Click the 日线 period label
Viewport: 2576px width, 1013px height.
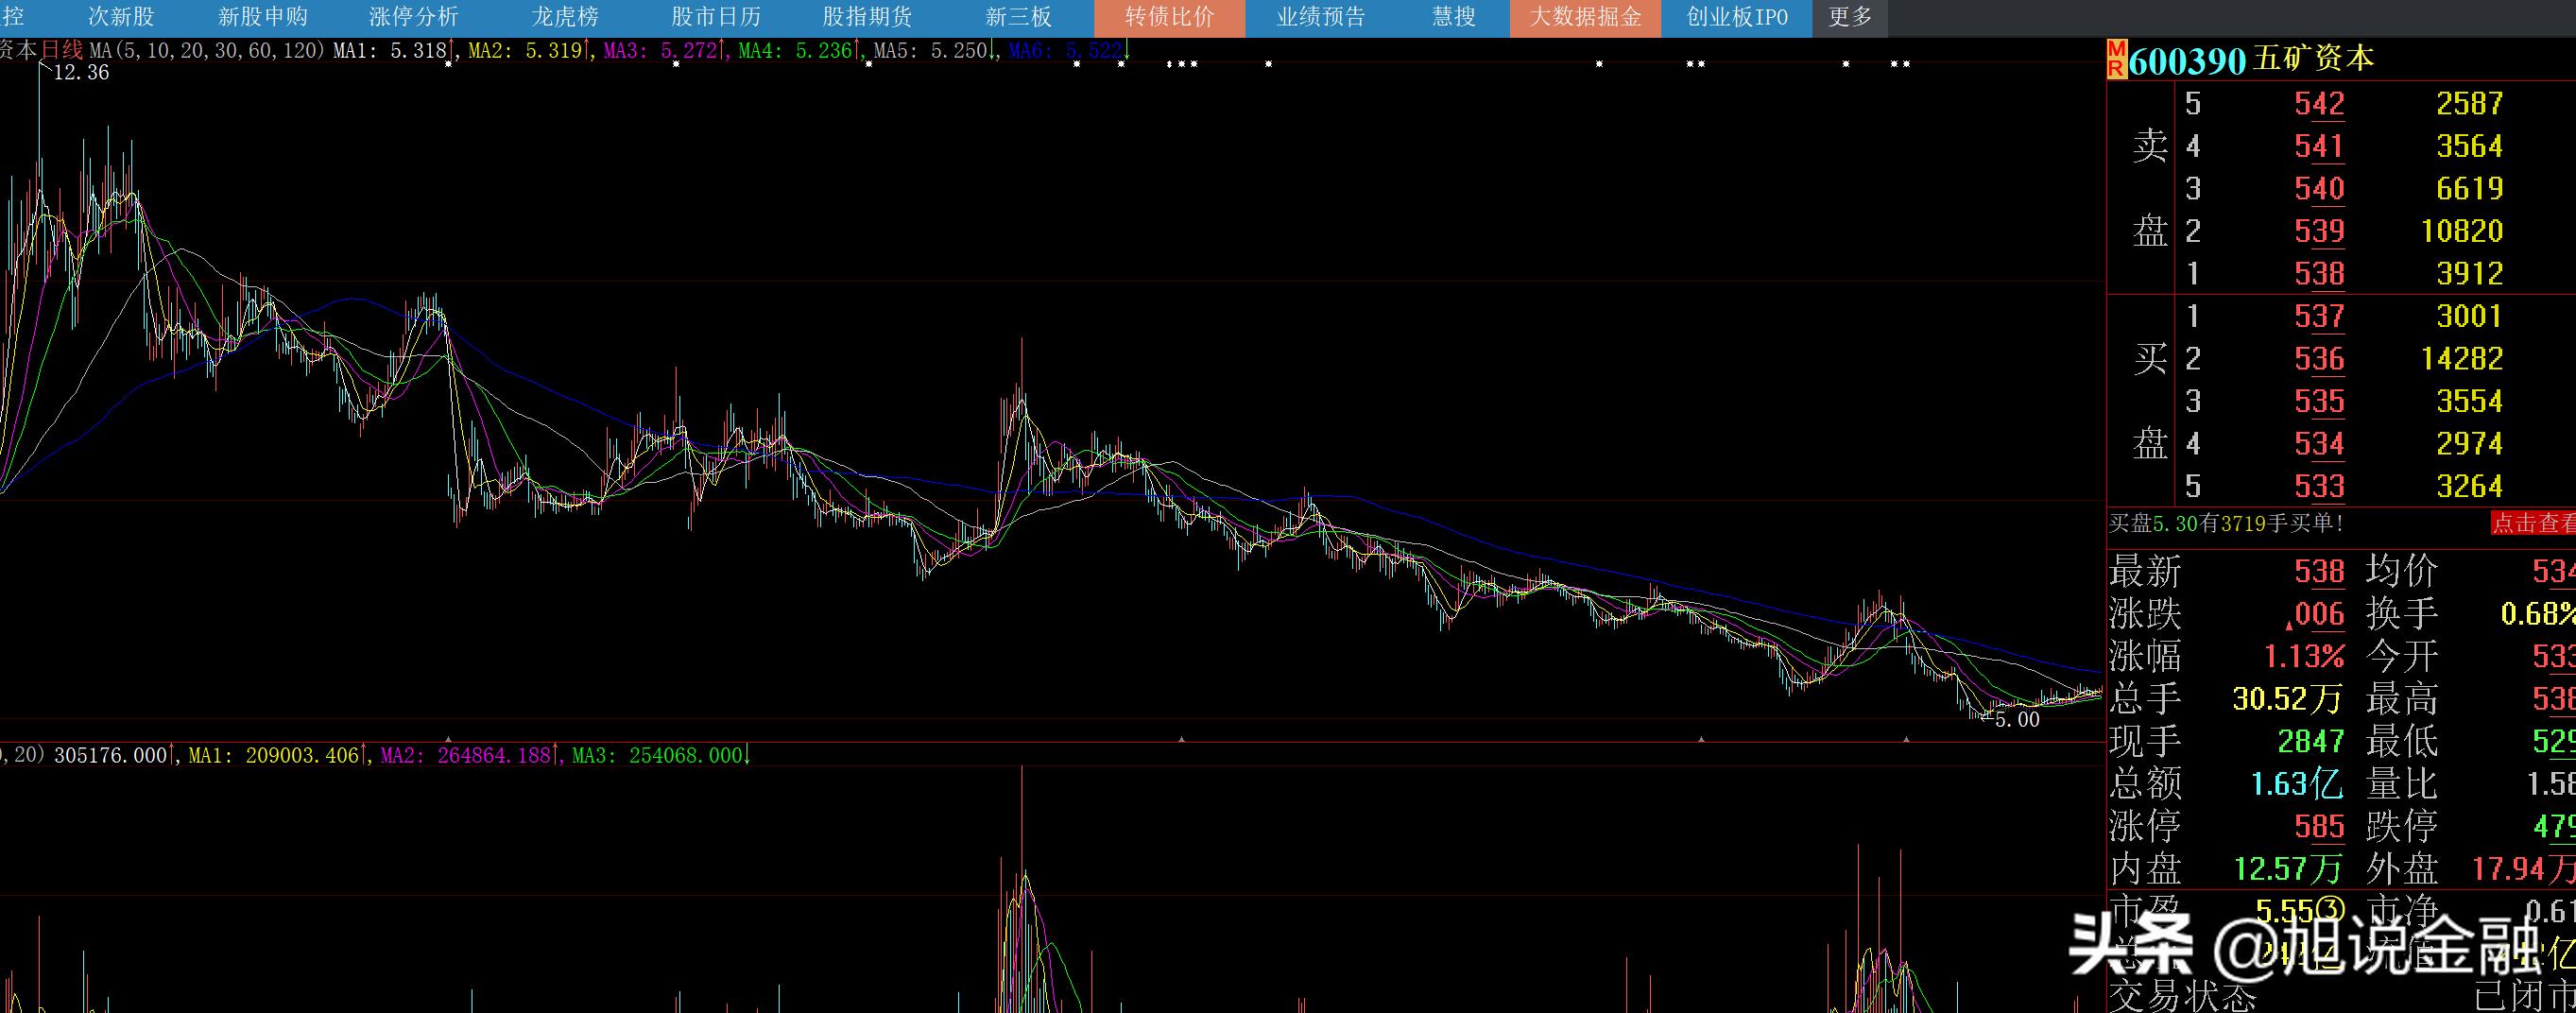pyautogui.click(x=62, y=50)
